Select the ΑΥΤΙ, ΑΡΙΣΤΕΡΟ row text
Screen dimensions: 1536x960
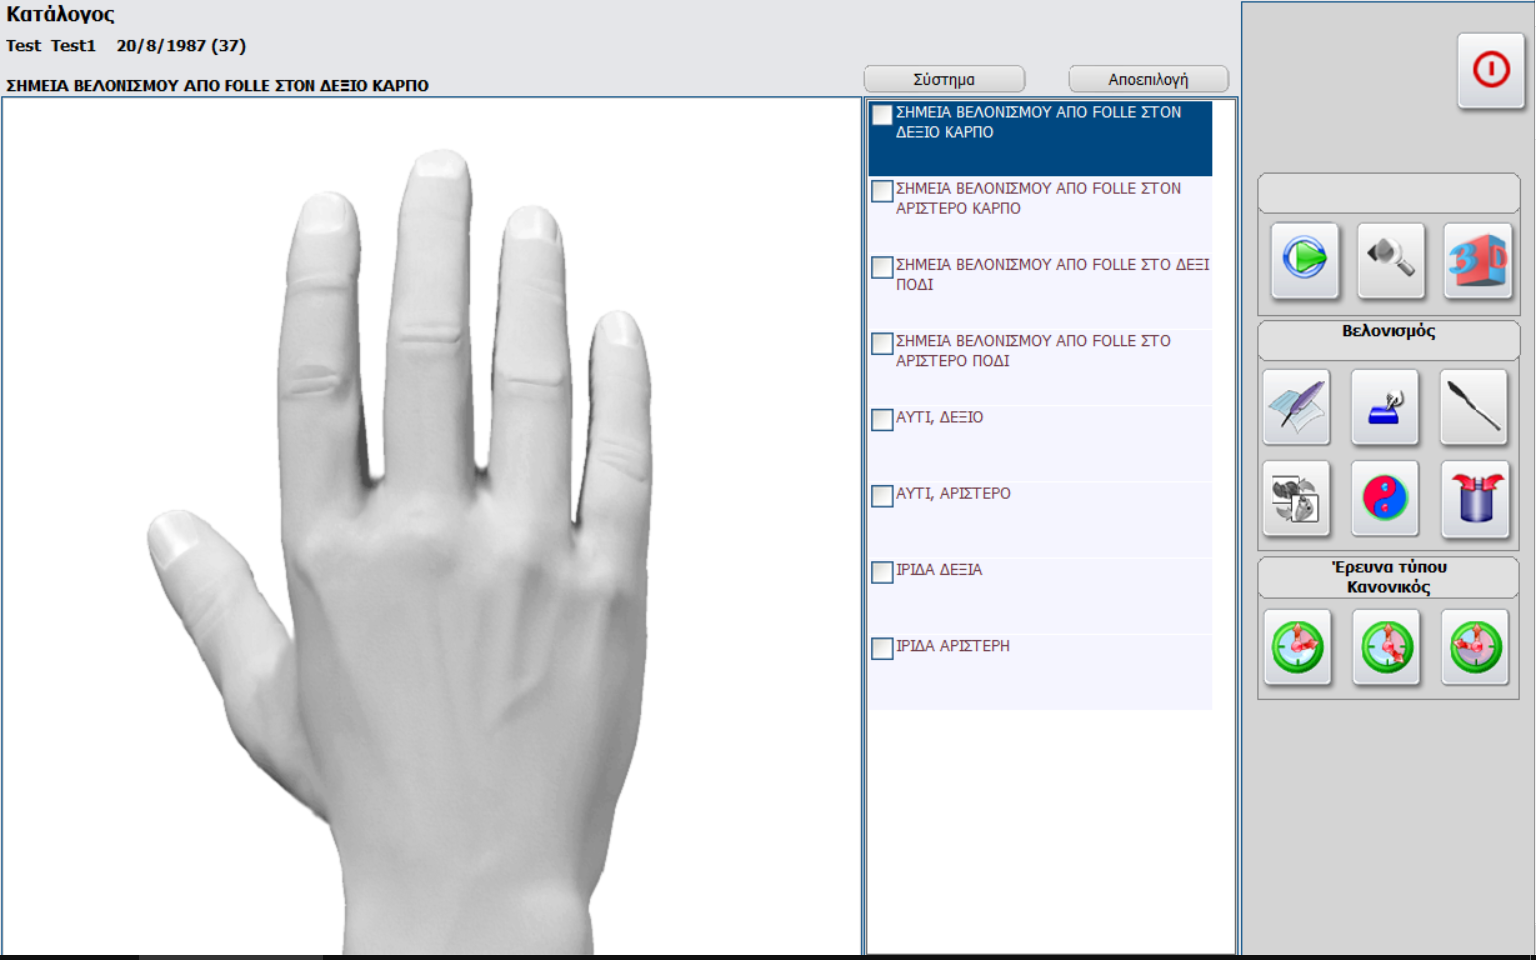[x=953, y=493]
